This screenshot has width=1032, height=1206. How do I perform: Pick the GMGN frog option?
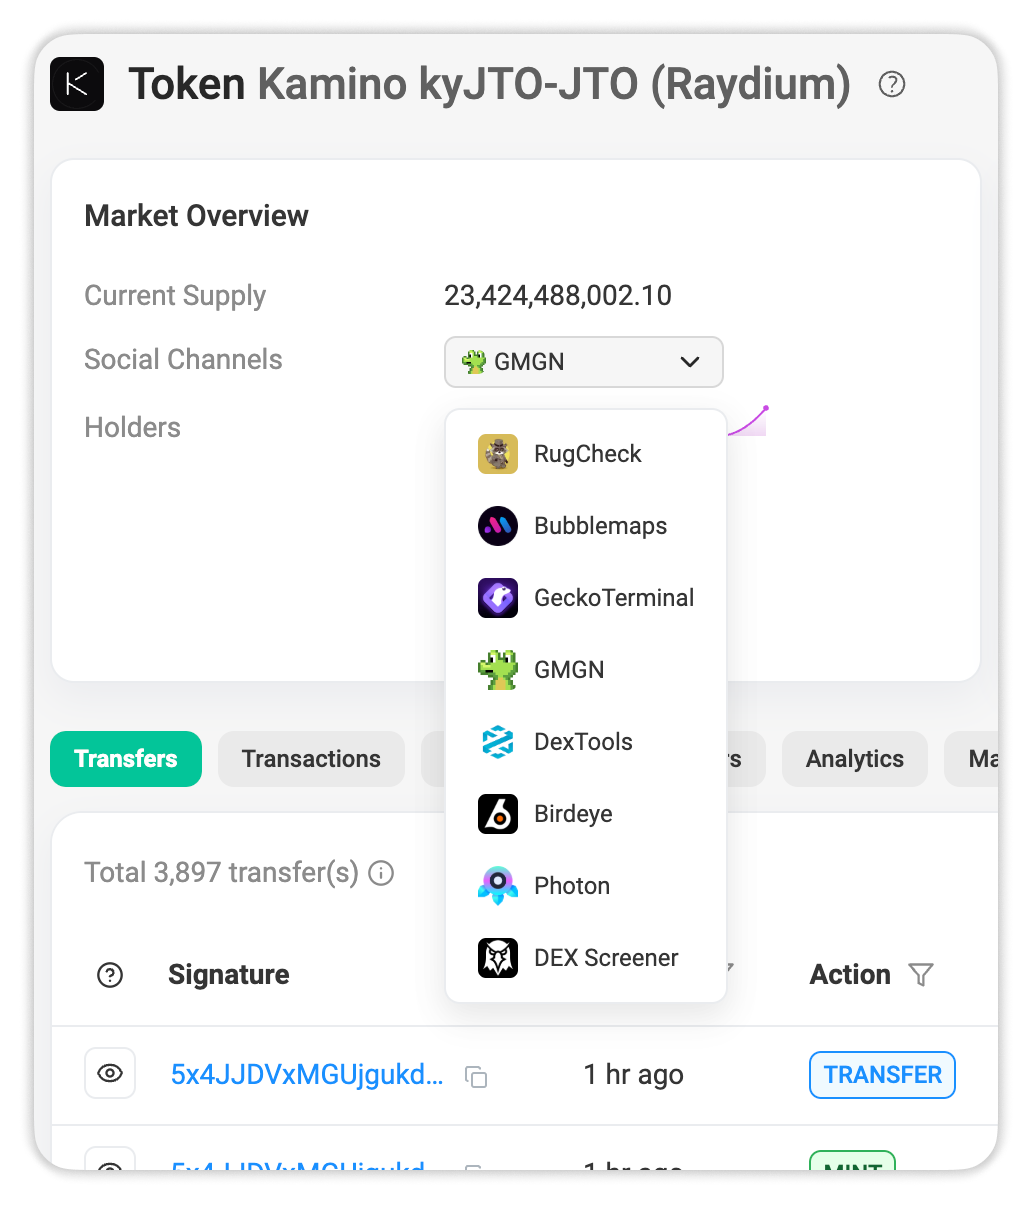coord(586,670)
